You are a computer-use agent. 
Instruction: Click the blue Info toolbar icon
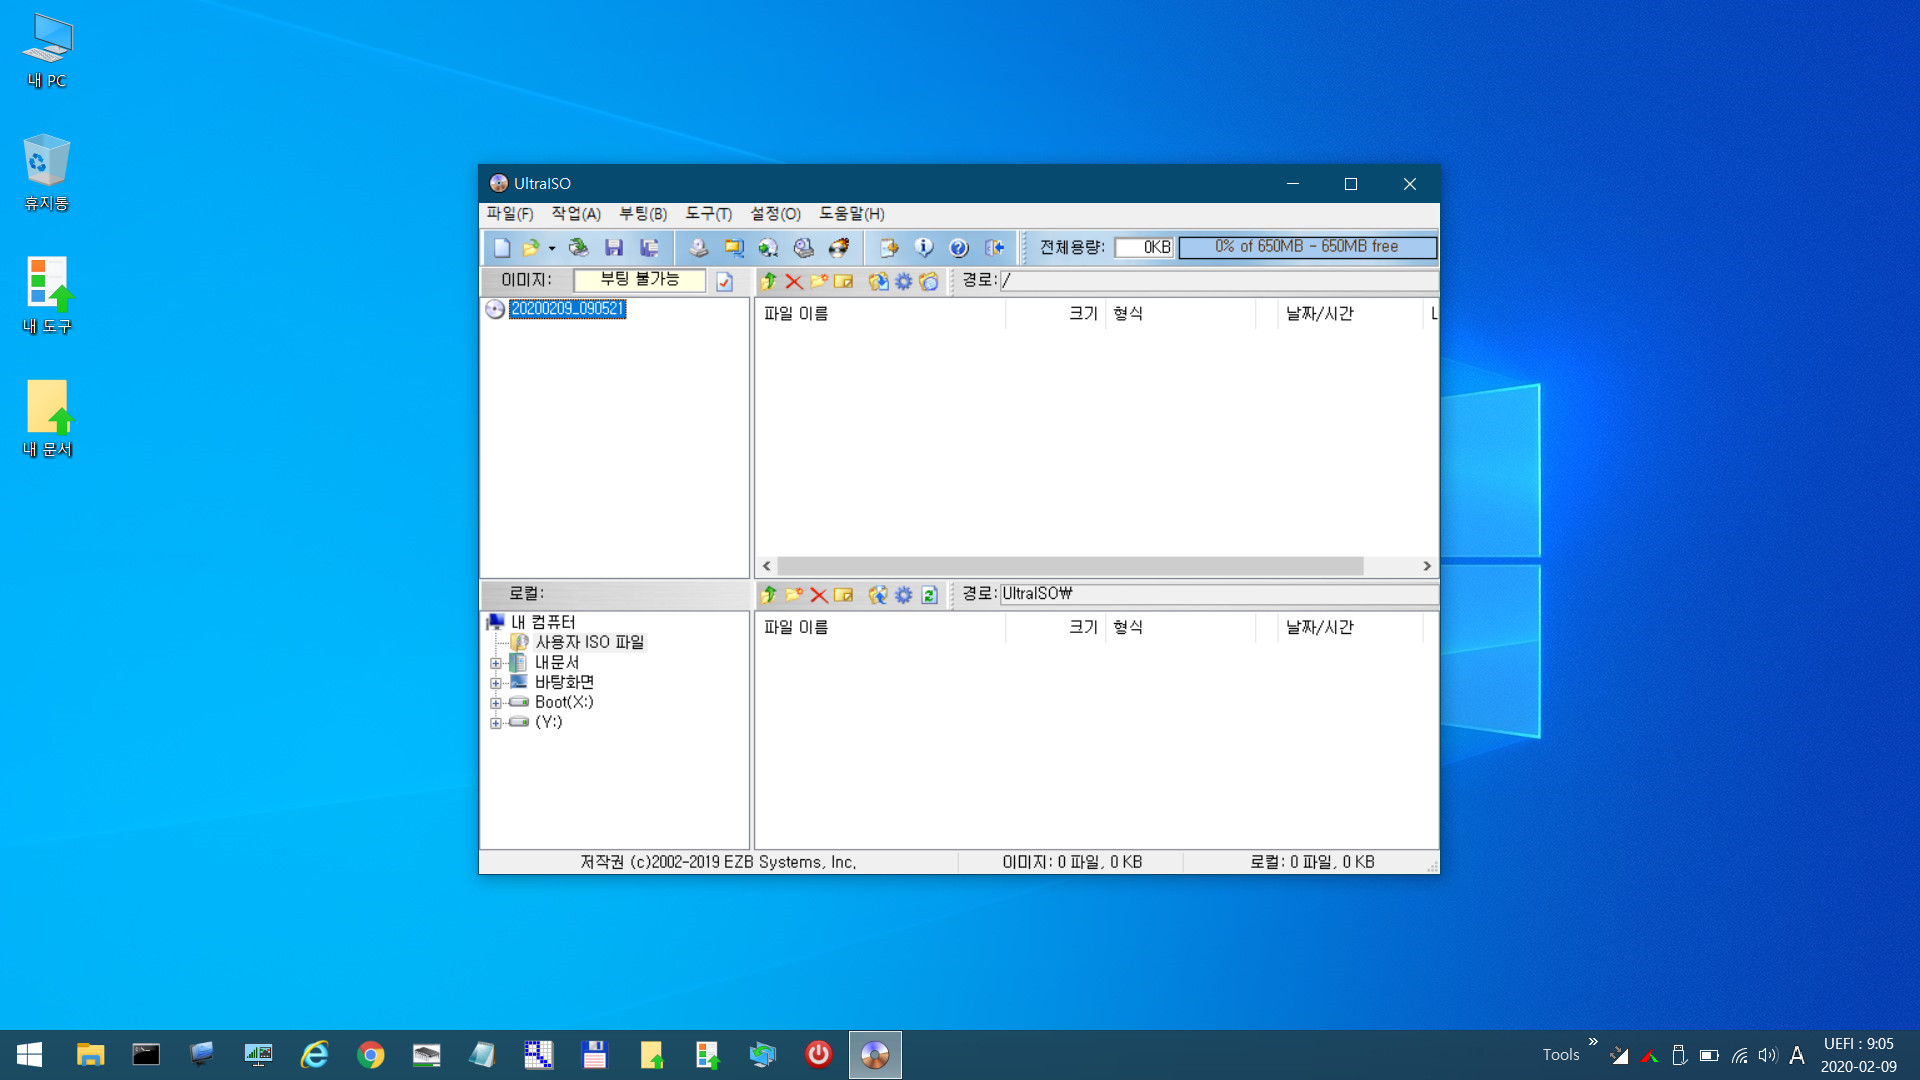point(923,247)
